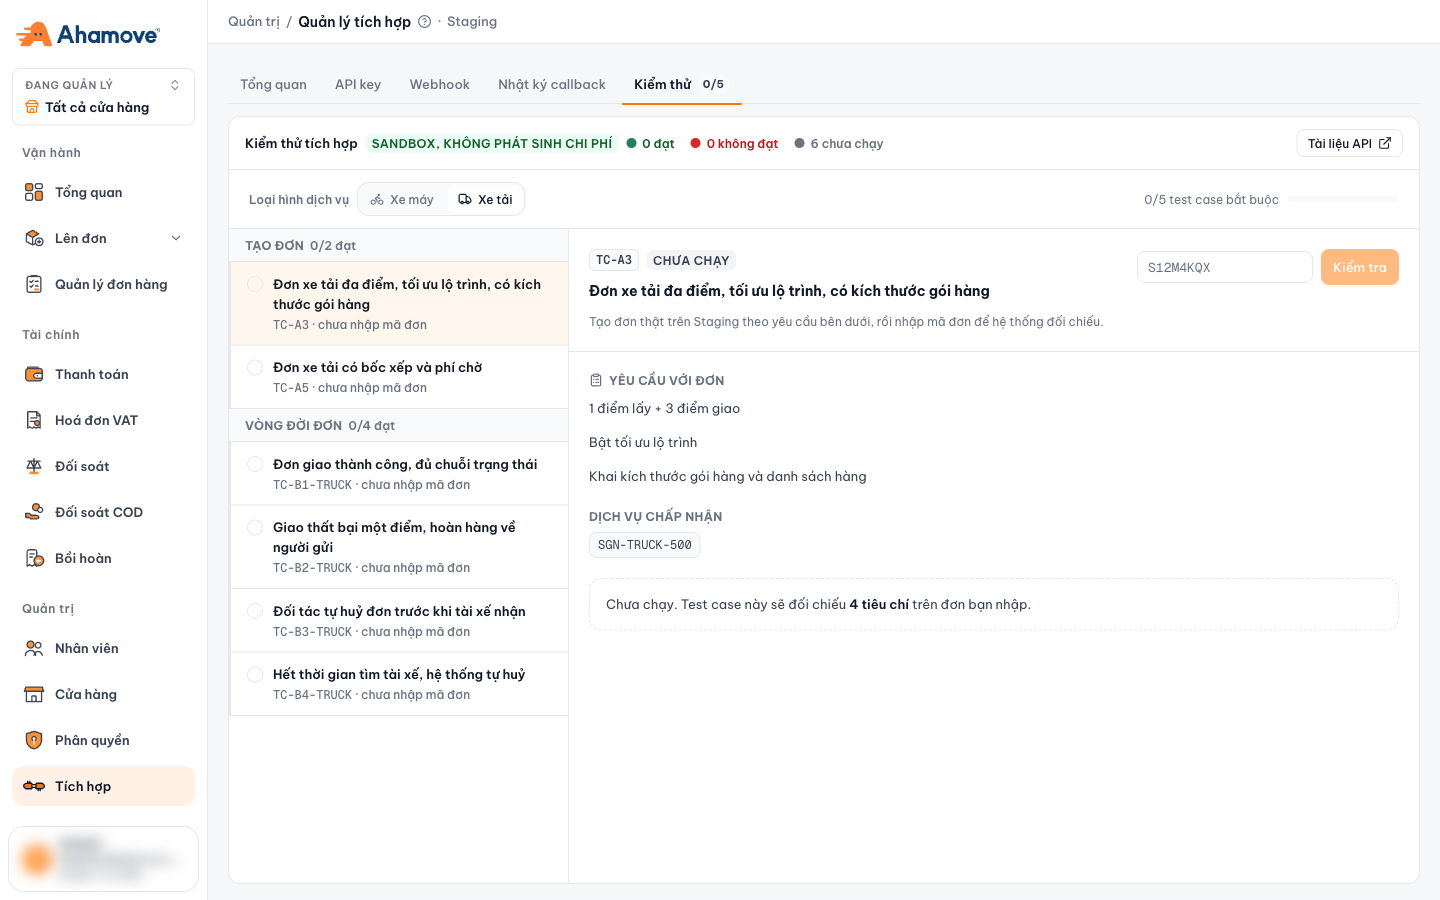
Task: Click the "0 không đạt" status counter
Action: 734,144
